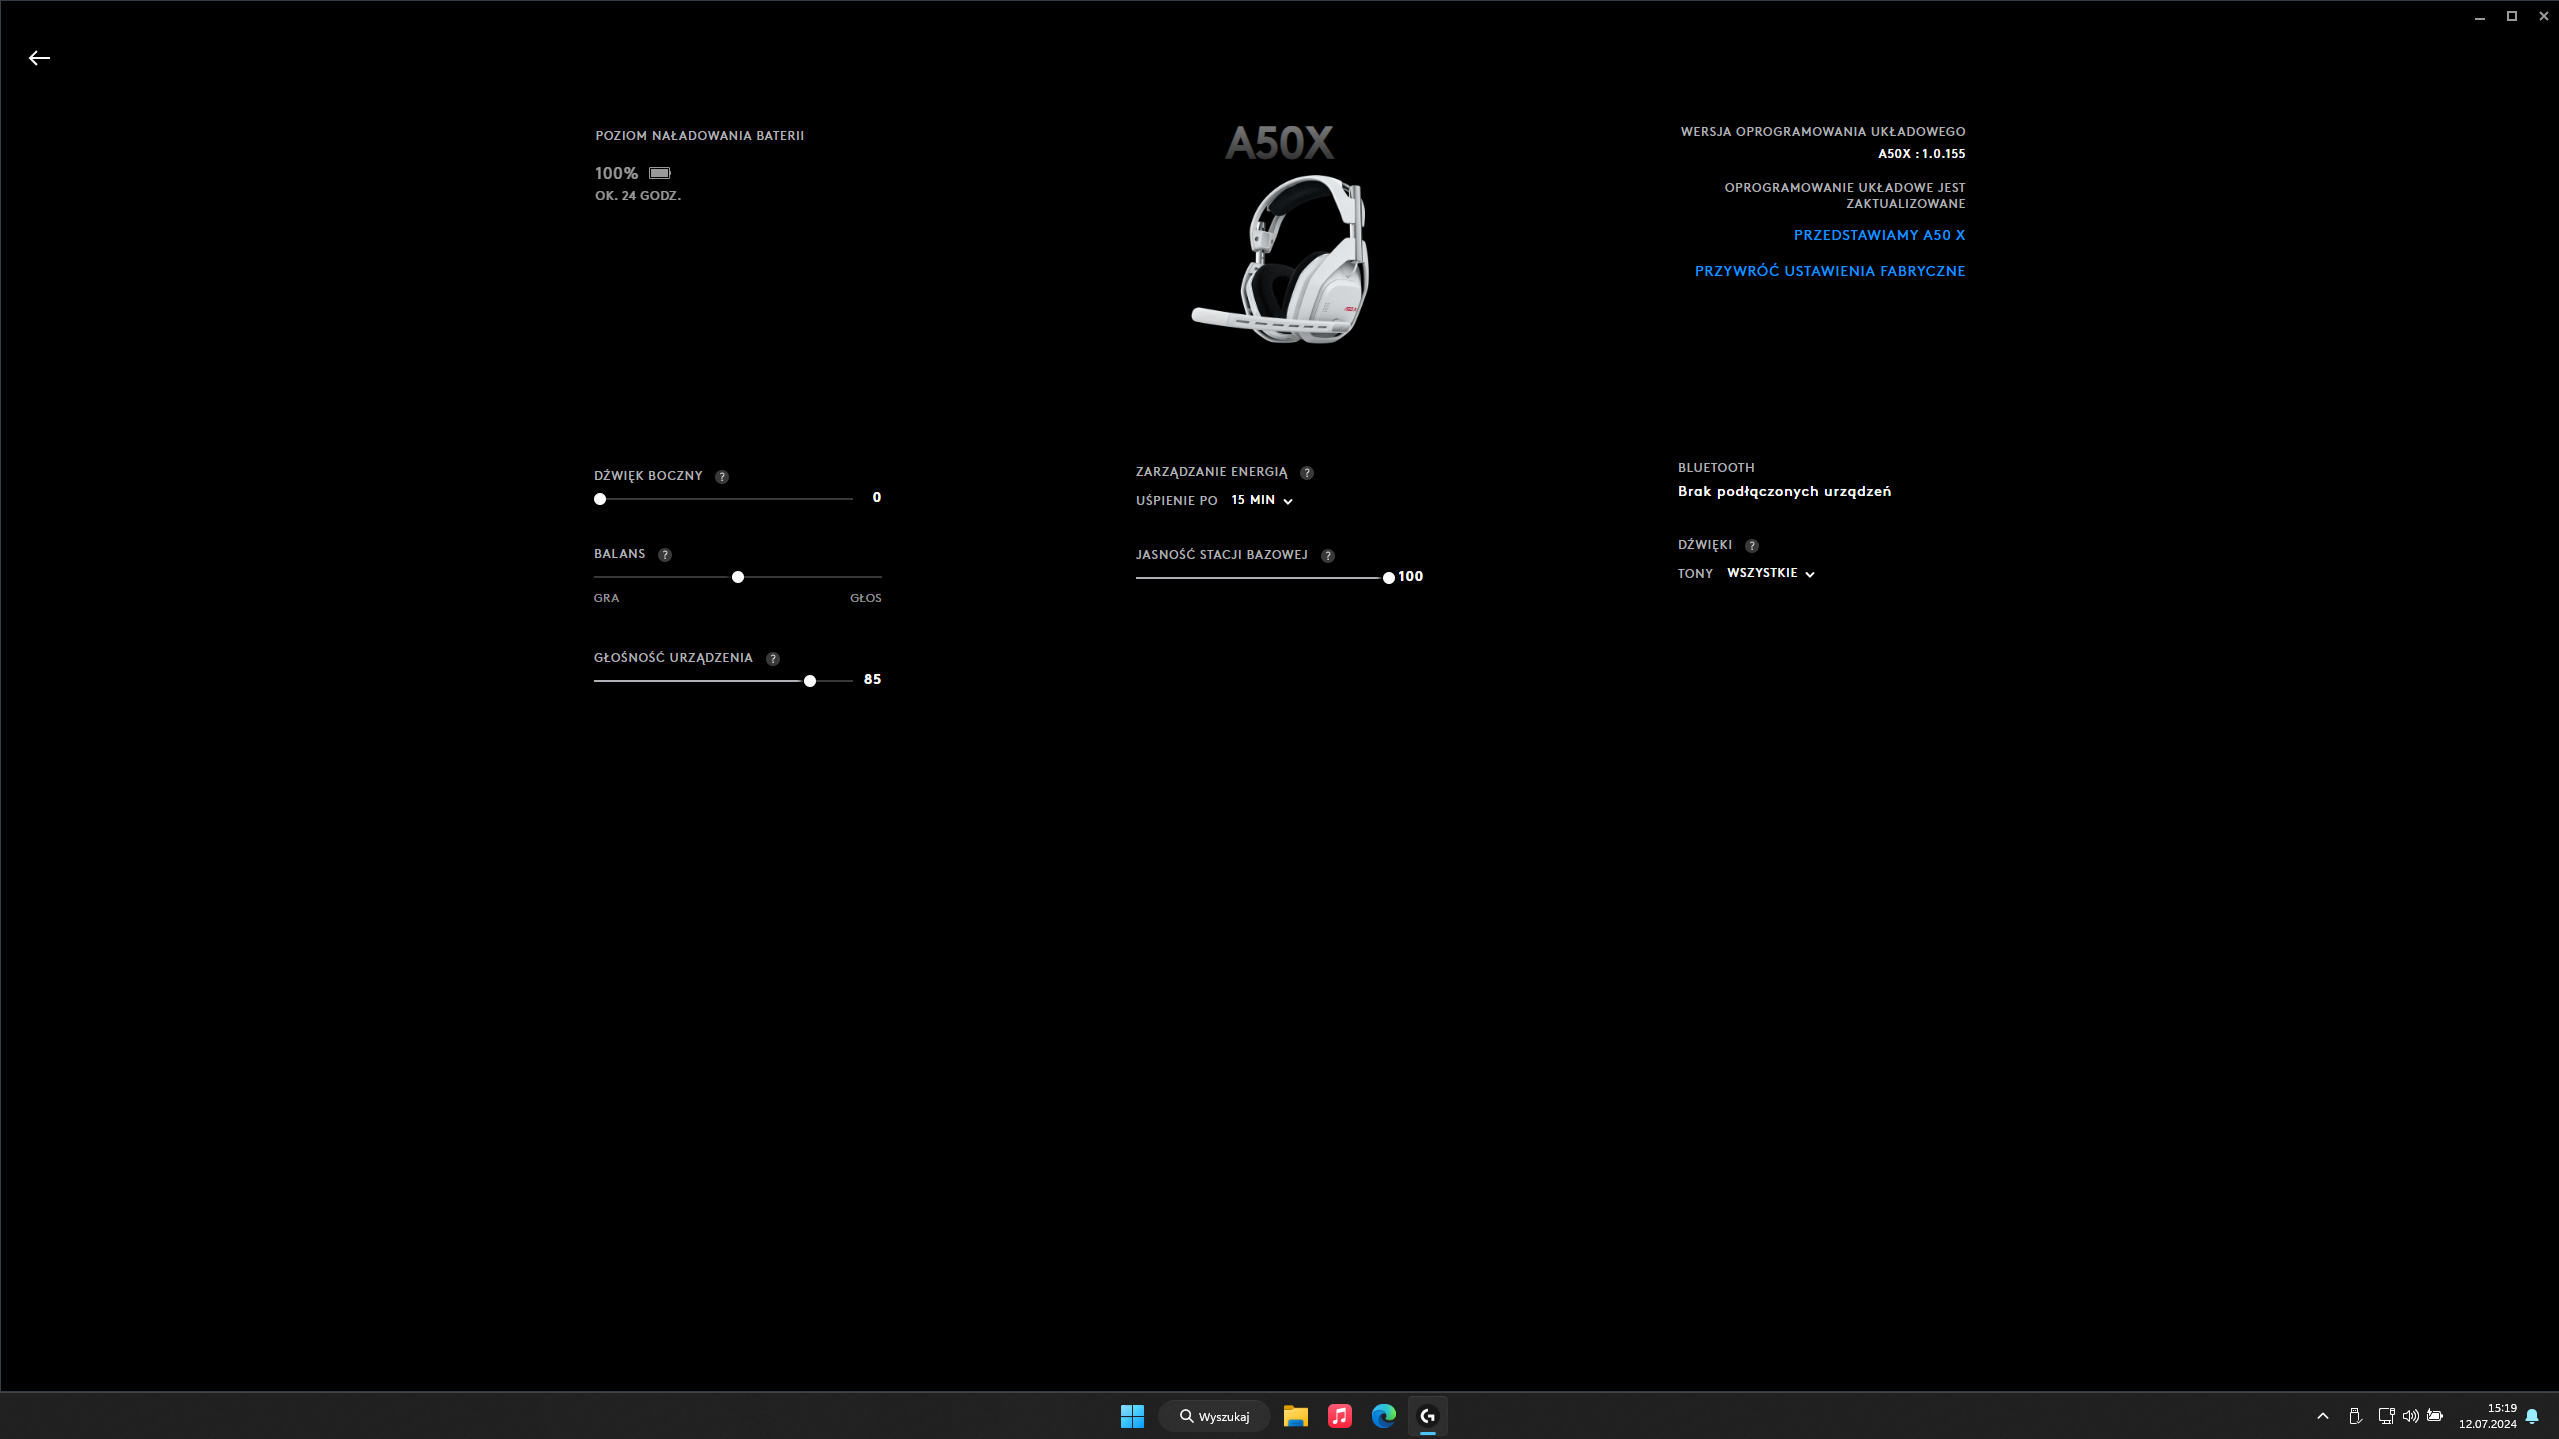This screenshot has width=2559, height=1439.
Task: Show hidden tray icons chevron
Action: [x=2323, y=1416]
